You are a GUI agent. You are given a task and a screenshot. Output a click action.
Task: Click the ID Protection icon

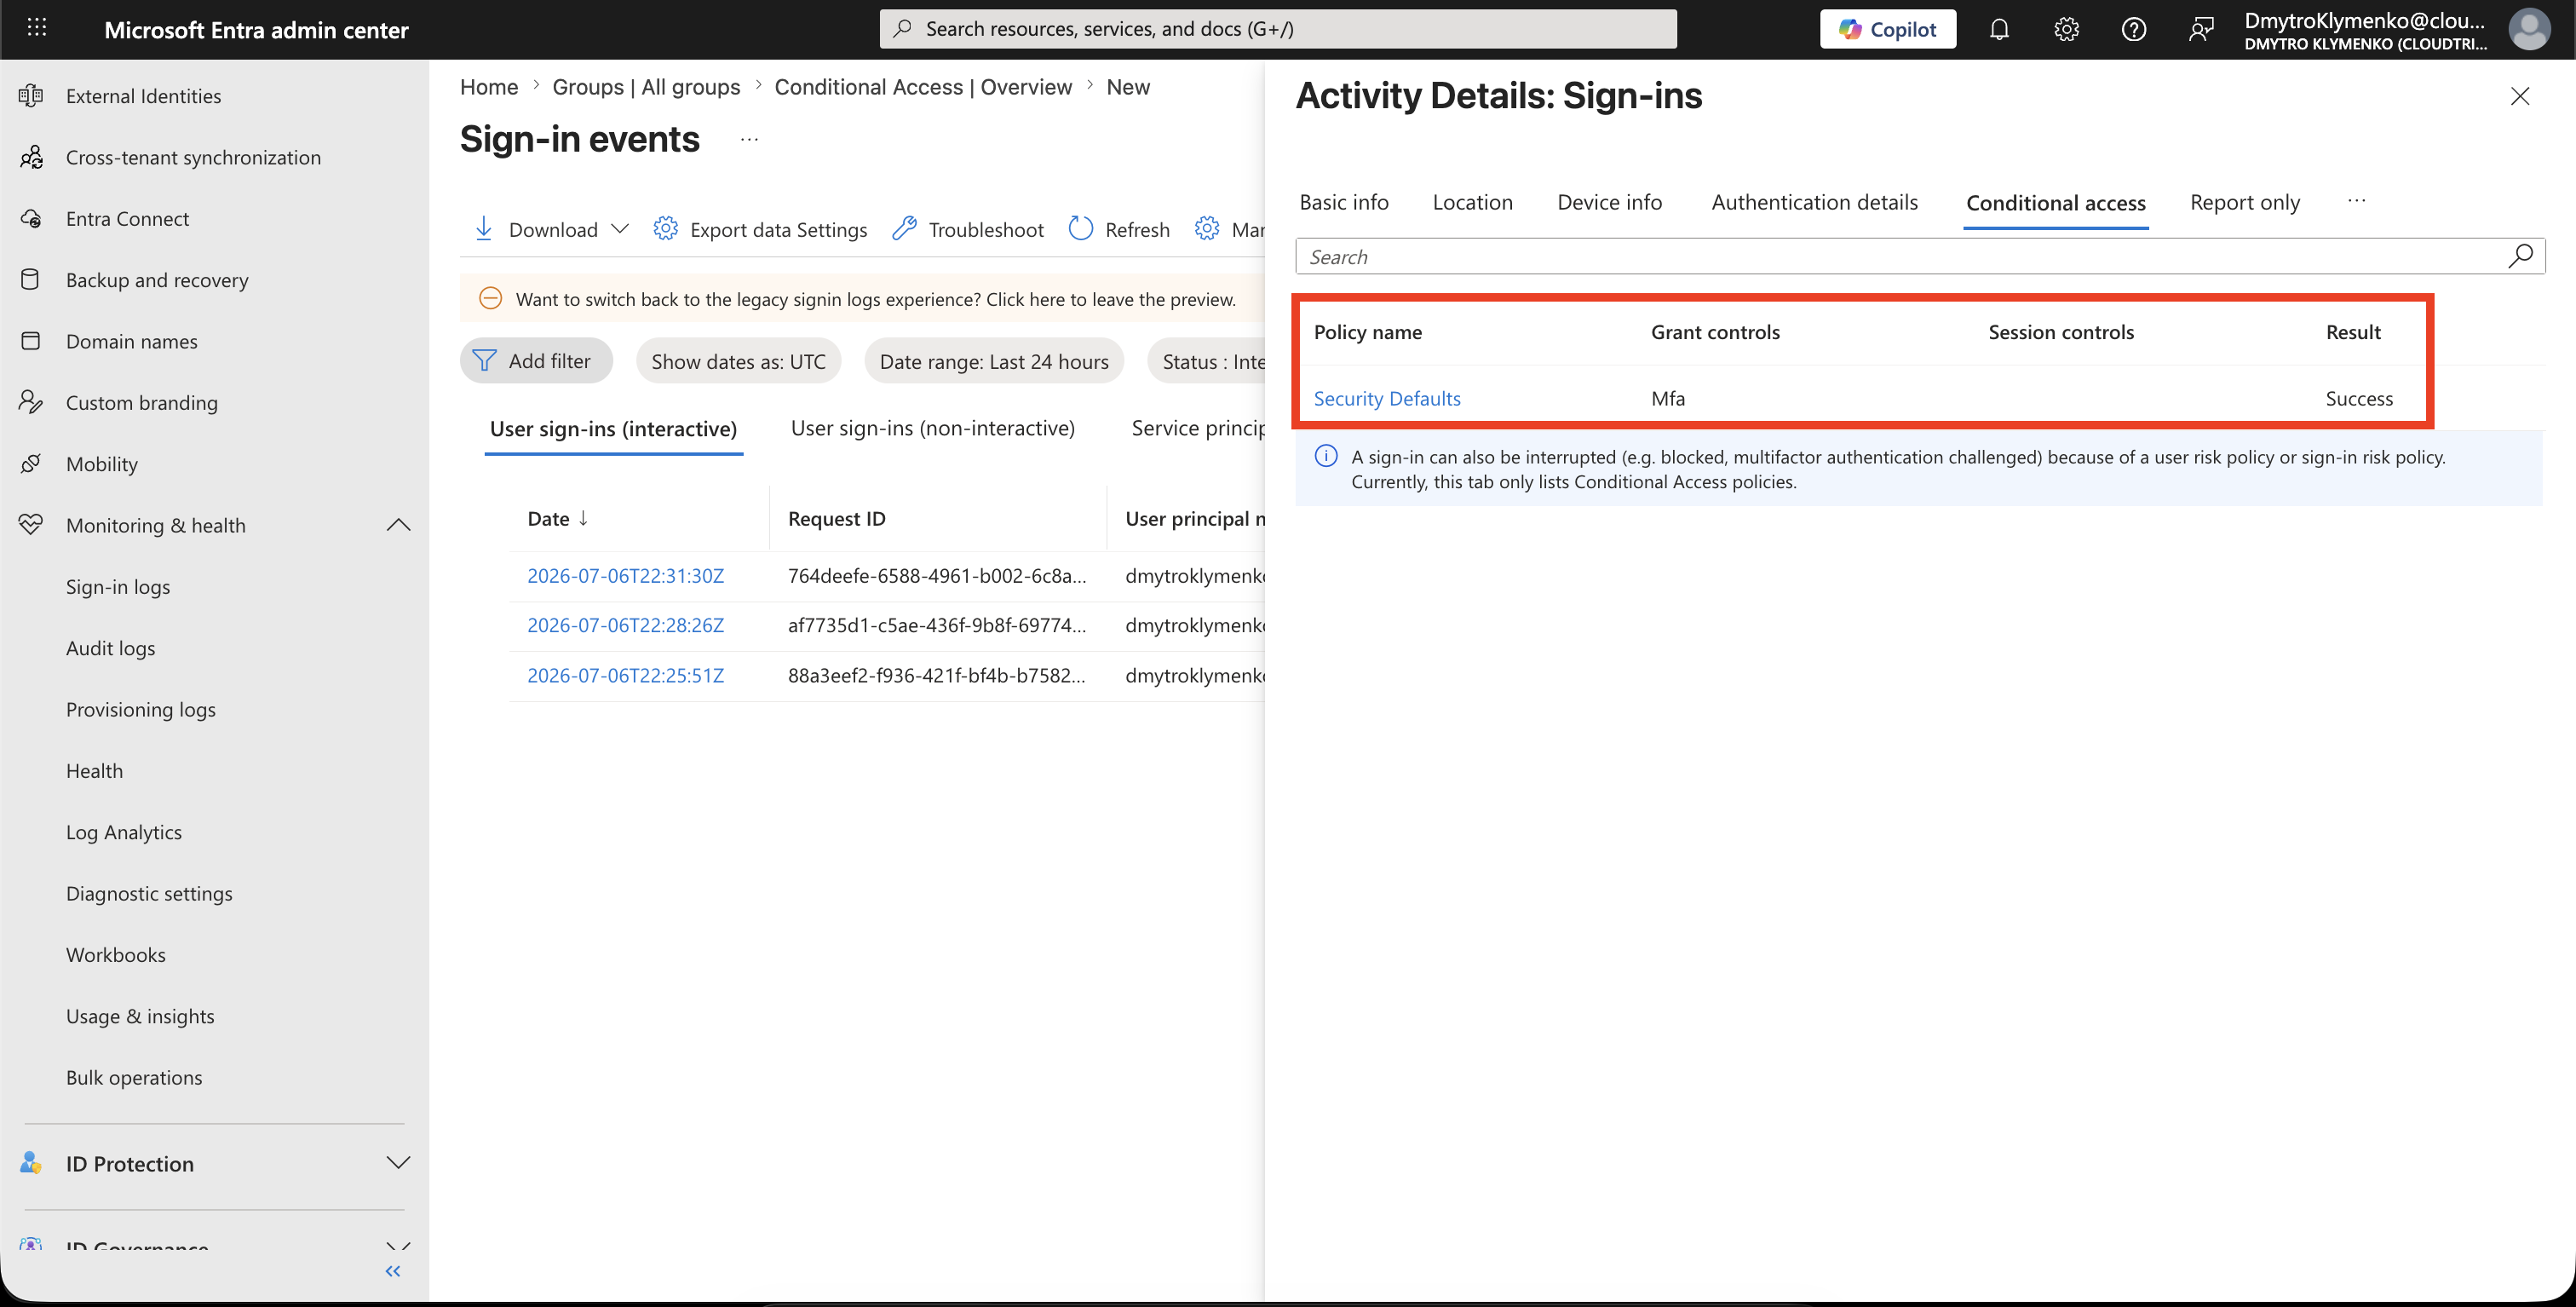[31, 1163]
